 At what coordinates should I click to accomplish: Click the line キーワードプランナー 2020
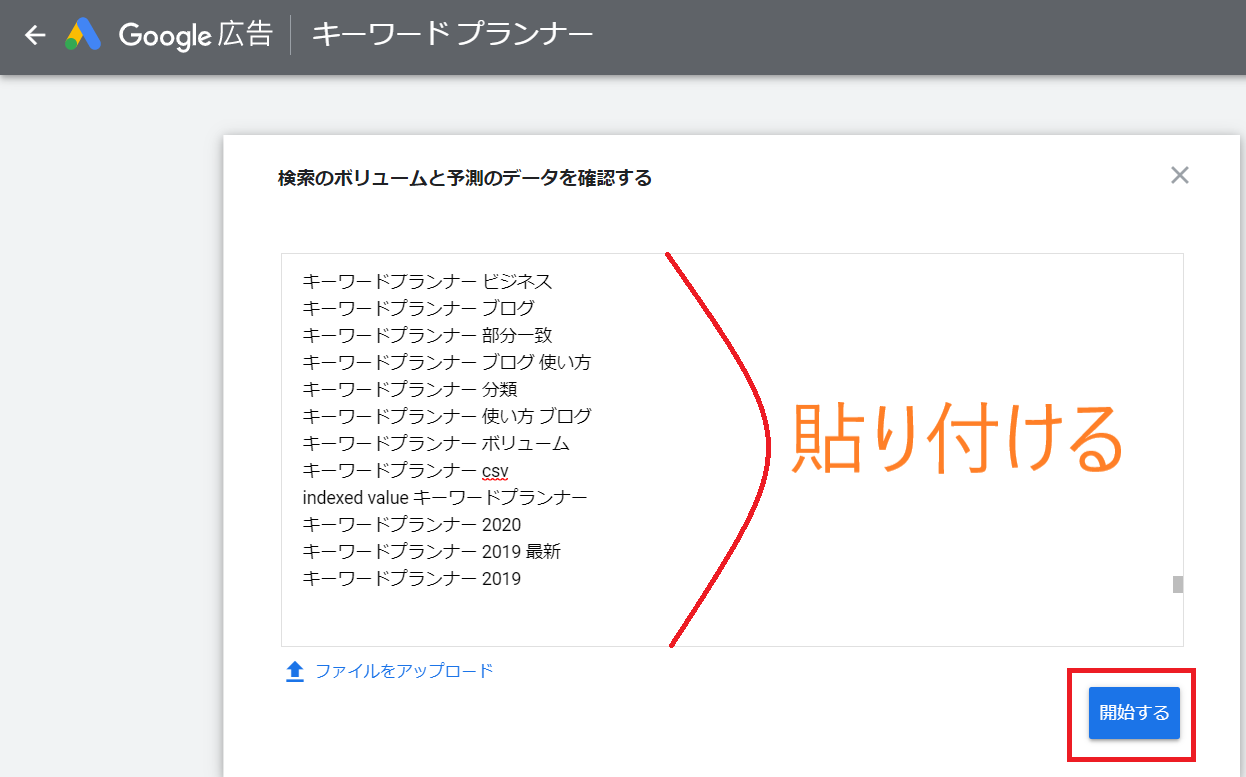[x=411, y=524]
